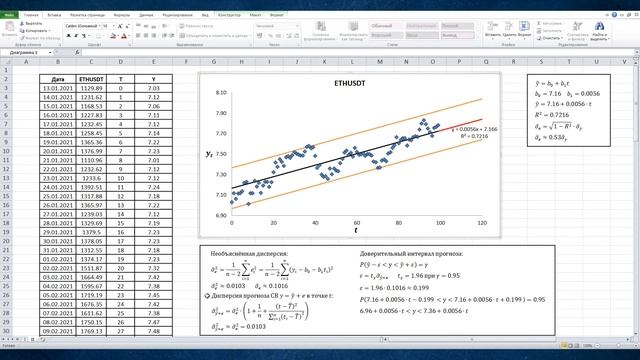Image resolution: width=640 pixels, height=360 pixels.
Task: Open the font name dropdown (Calibri)
Action: [99, 26]
